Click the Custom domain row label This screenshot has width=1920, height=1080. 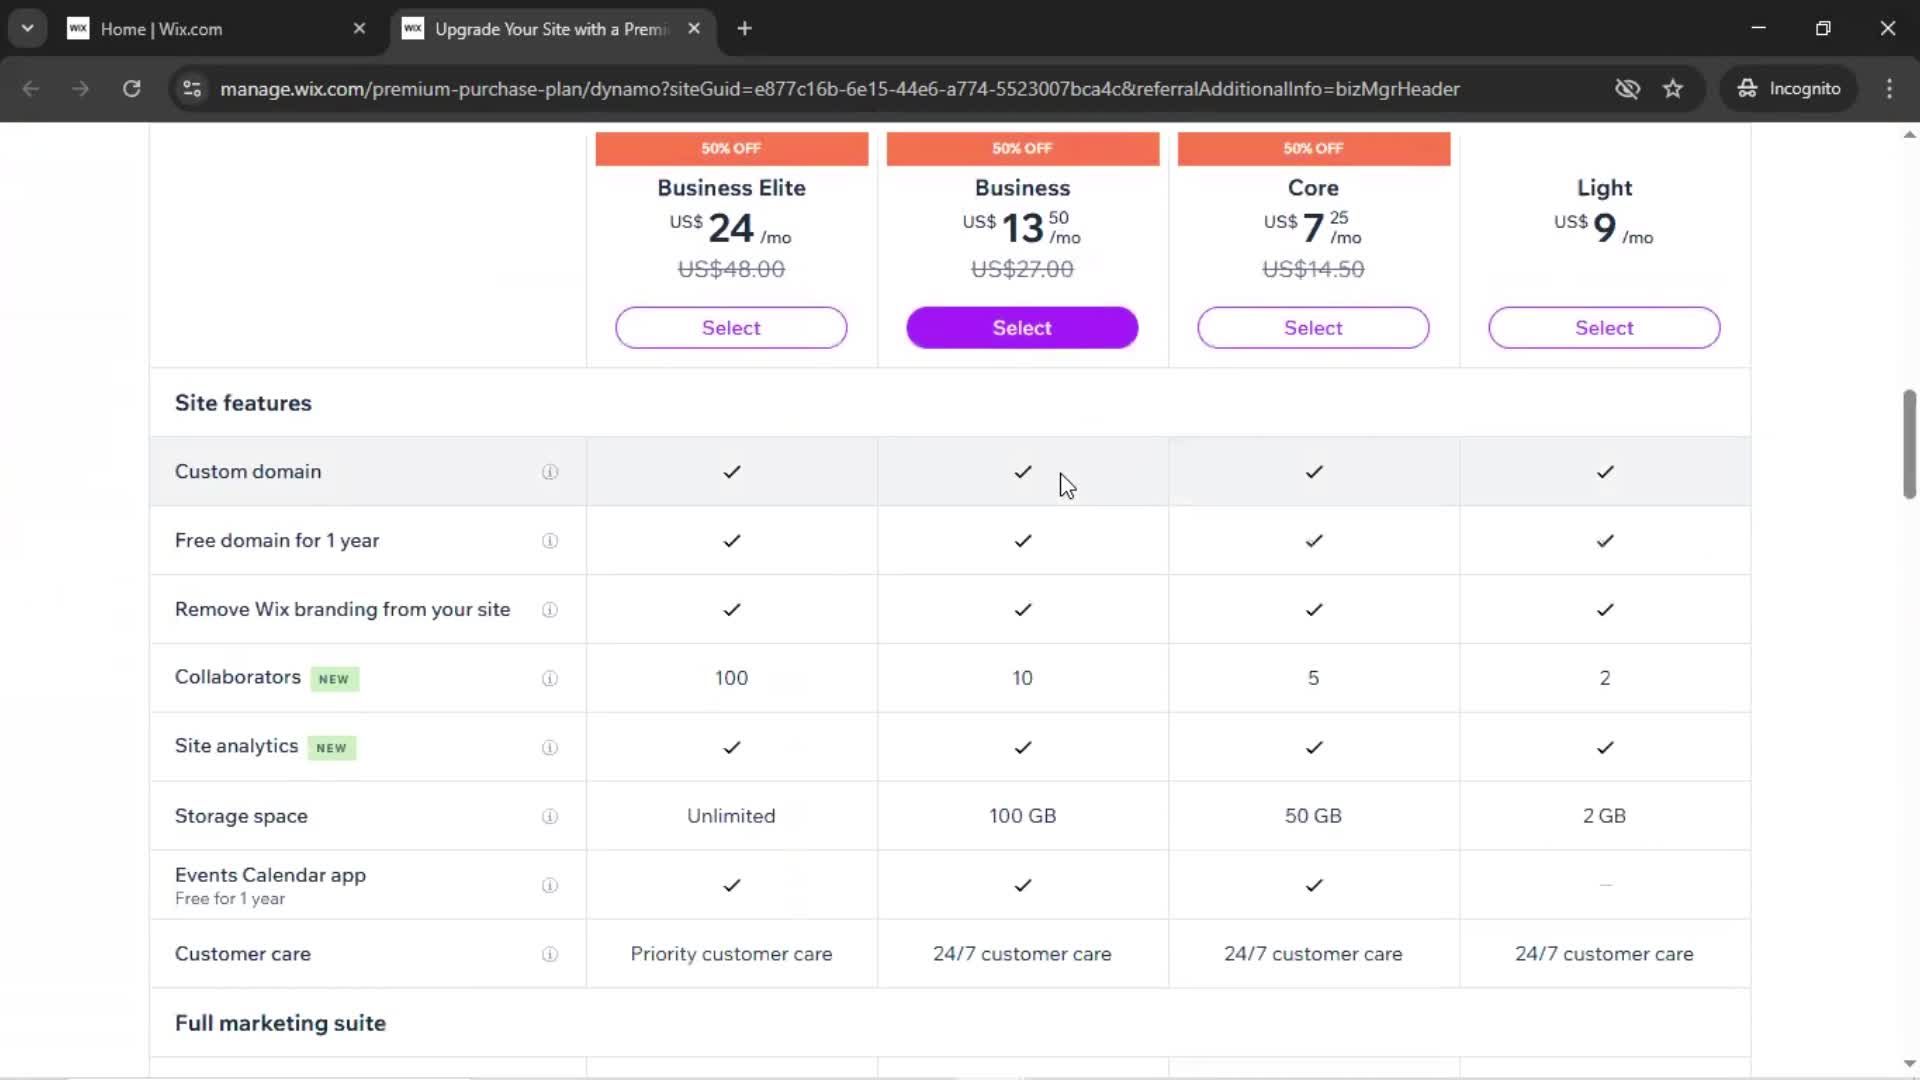click(x=248, y=471)
